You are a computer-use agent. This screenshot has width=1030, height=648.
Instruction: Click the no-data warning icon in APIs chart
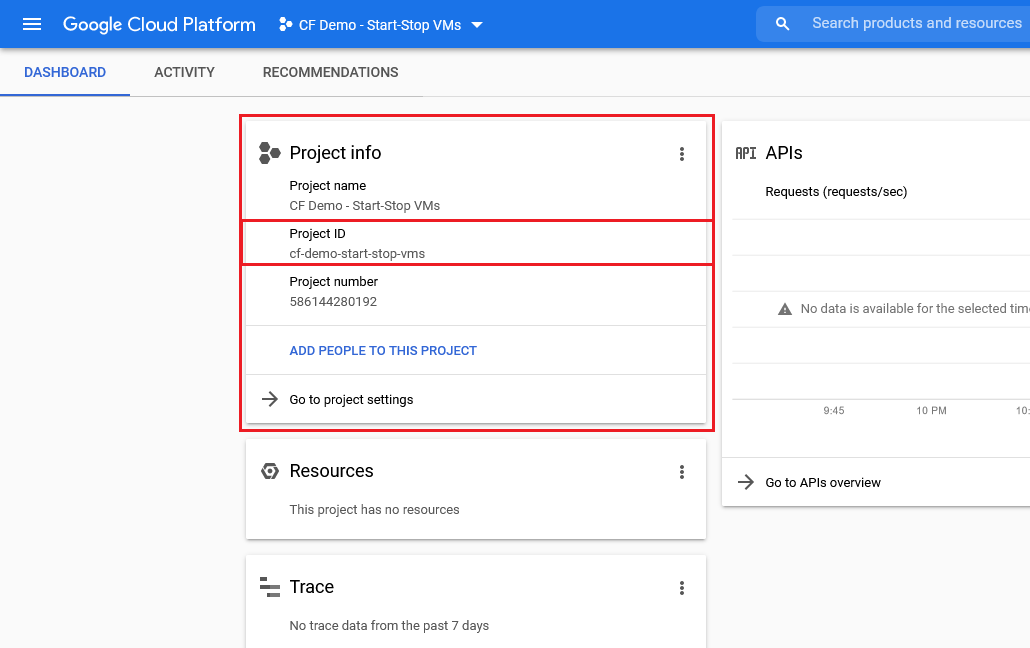[x=785, y=308]
